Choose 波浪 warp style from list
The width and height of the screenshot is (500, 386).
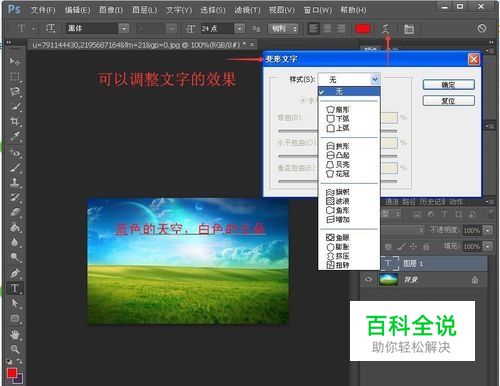(x=338, y=201)
